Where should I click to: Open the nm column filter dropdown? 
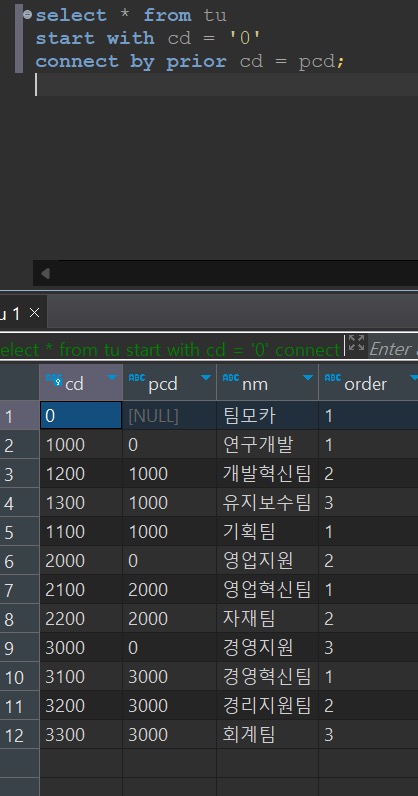point(308,377)
